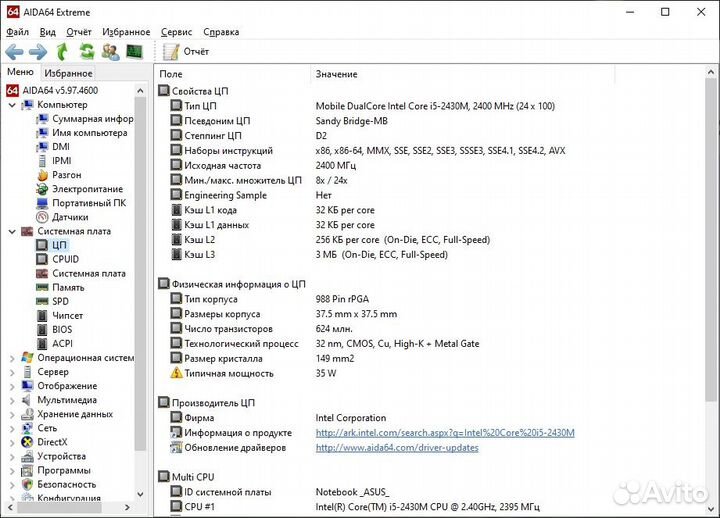Click the green monitor graph toolbar icon
Screen dimensions: 720x518
pyautogui.click(x=134, y=51)
